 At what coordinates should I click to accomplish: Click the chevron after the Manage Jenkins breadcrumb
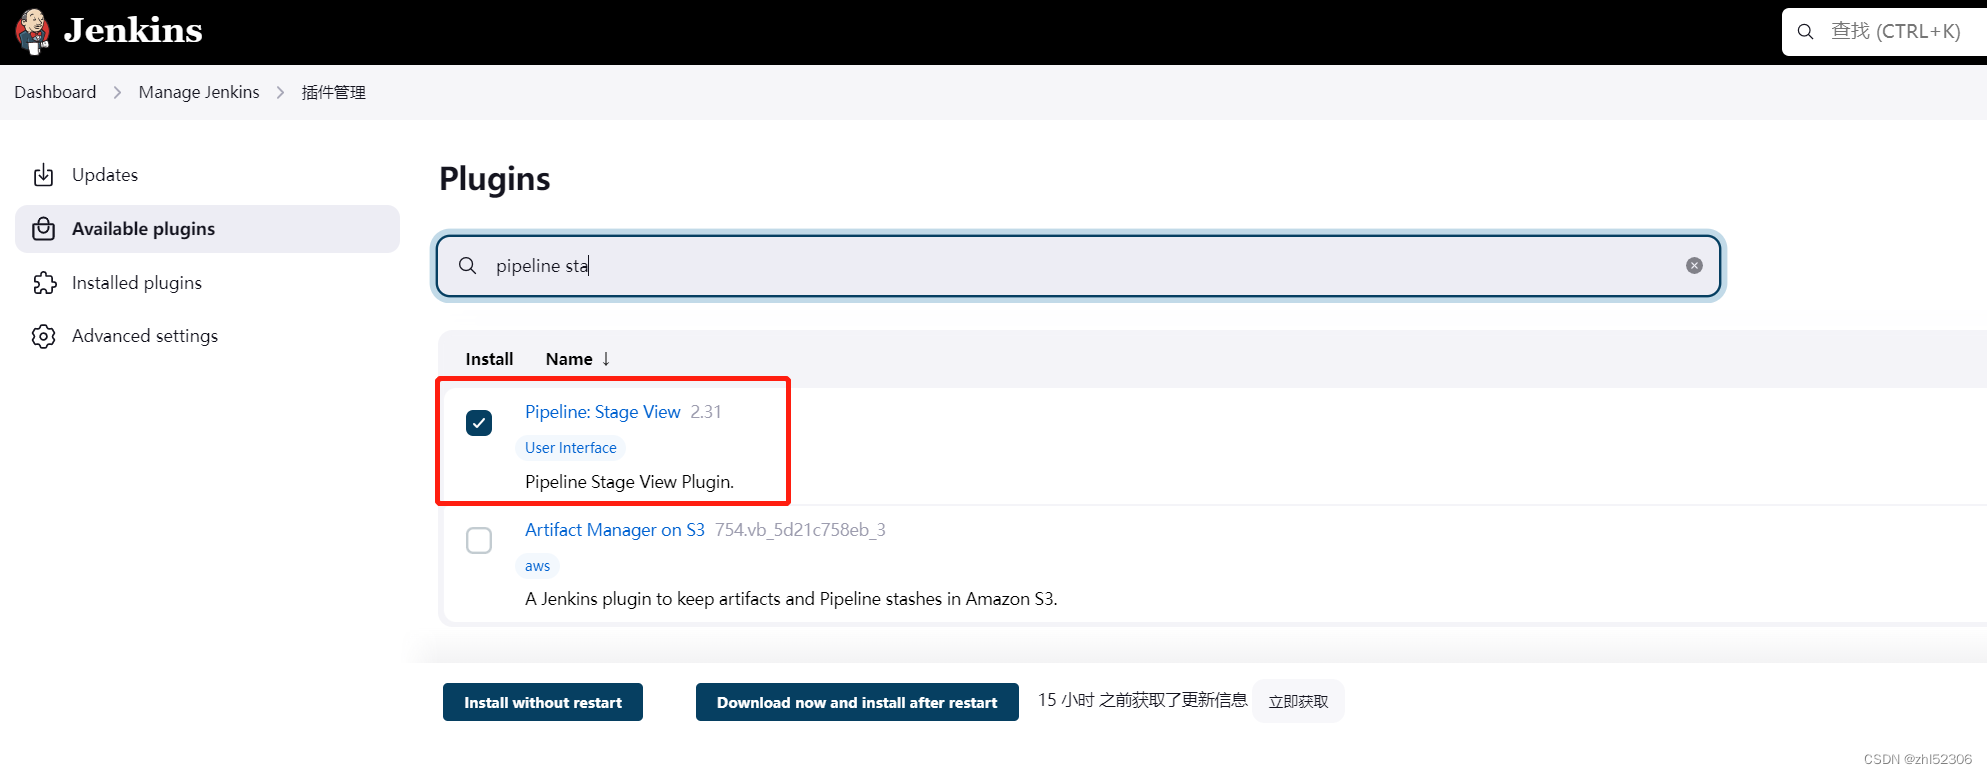[x=280, y=92]
